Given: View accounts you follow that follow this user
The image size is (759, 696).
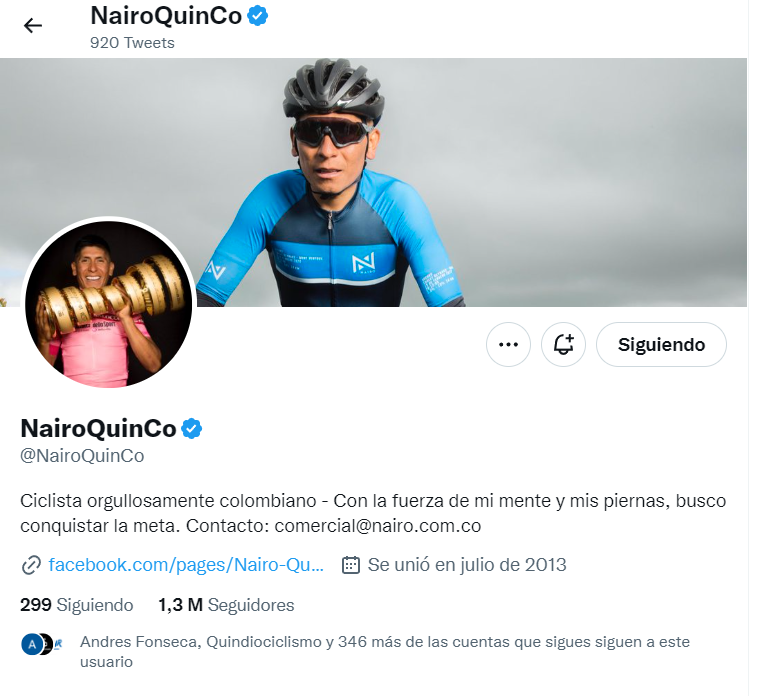Looking at the screenshot, I should (385, 651).
